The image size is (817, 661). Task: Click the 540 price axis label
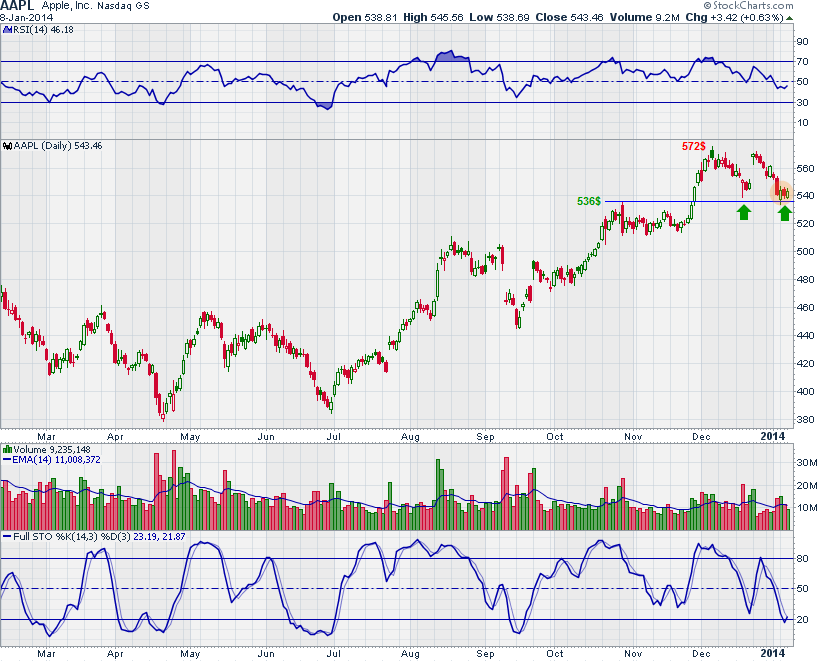click(x=805, y=196)
